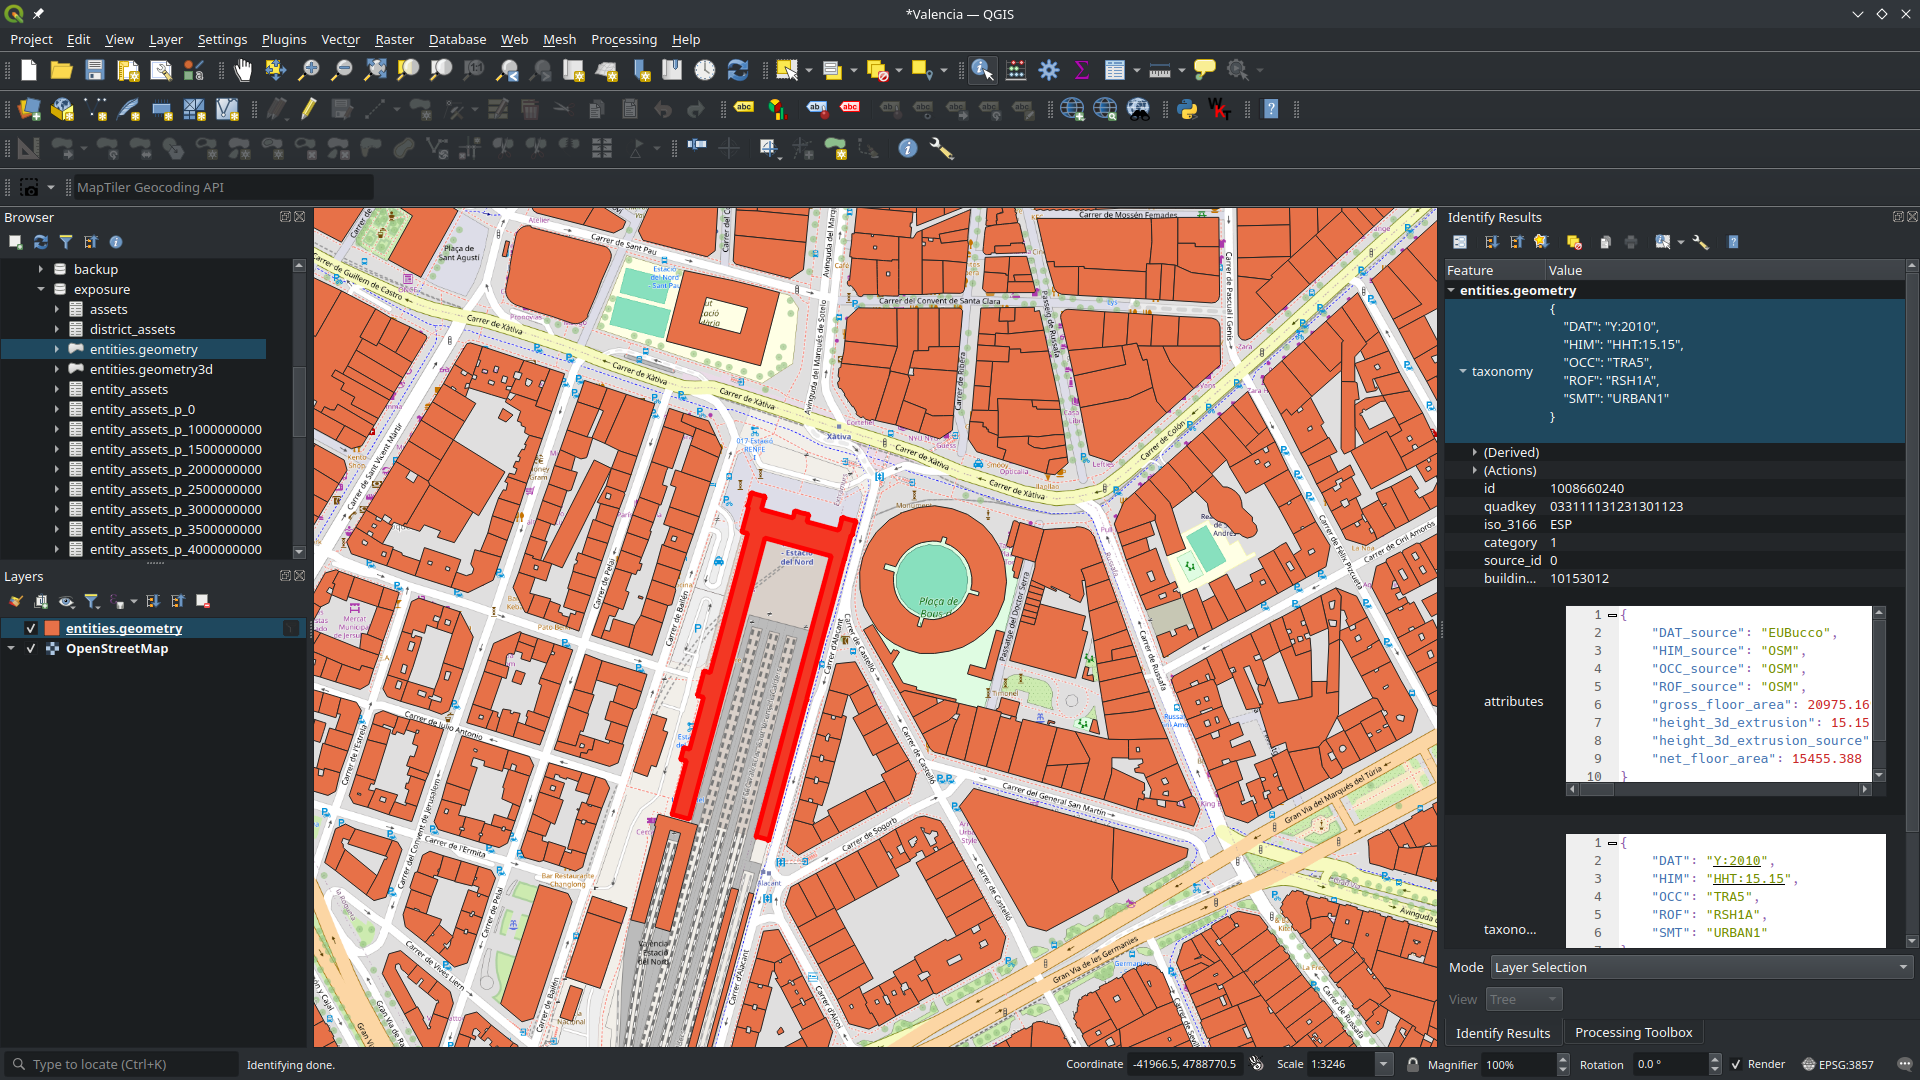Expand the district_assets table node
The image size is (1920, 1080).
(57, 329)
